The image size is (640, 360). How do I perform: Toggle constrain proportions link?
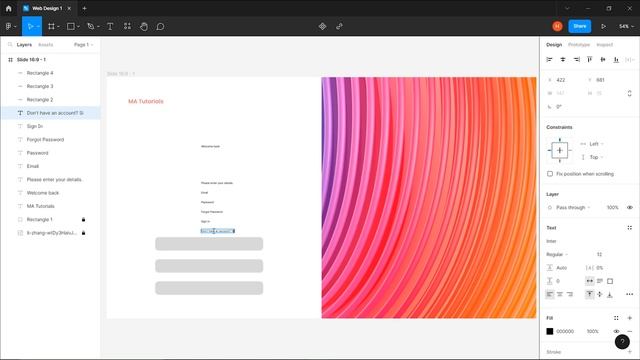click(x=629, y=93)
